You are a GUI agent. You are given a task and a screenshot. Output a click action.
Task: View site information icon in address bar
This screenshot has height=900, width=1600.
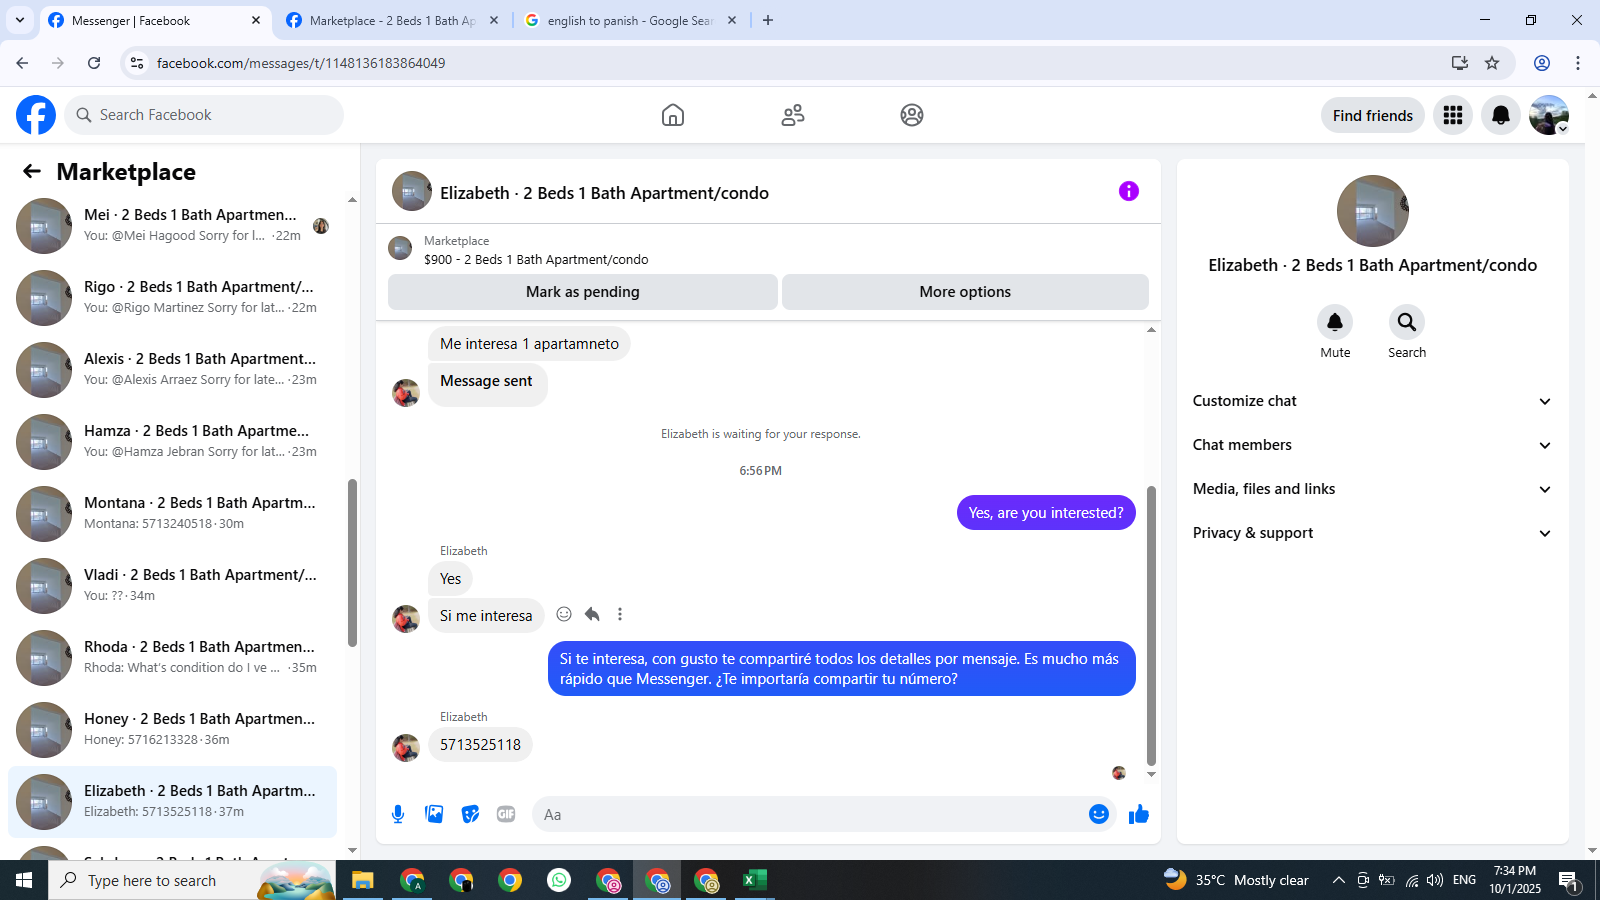point(137,63)
